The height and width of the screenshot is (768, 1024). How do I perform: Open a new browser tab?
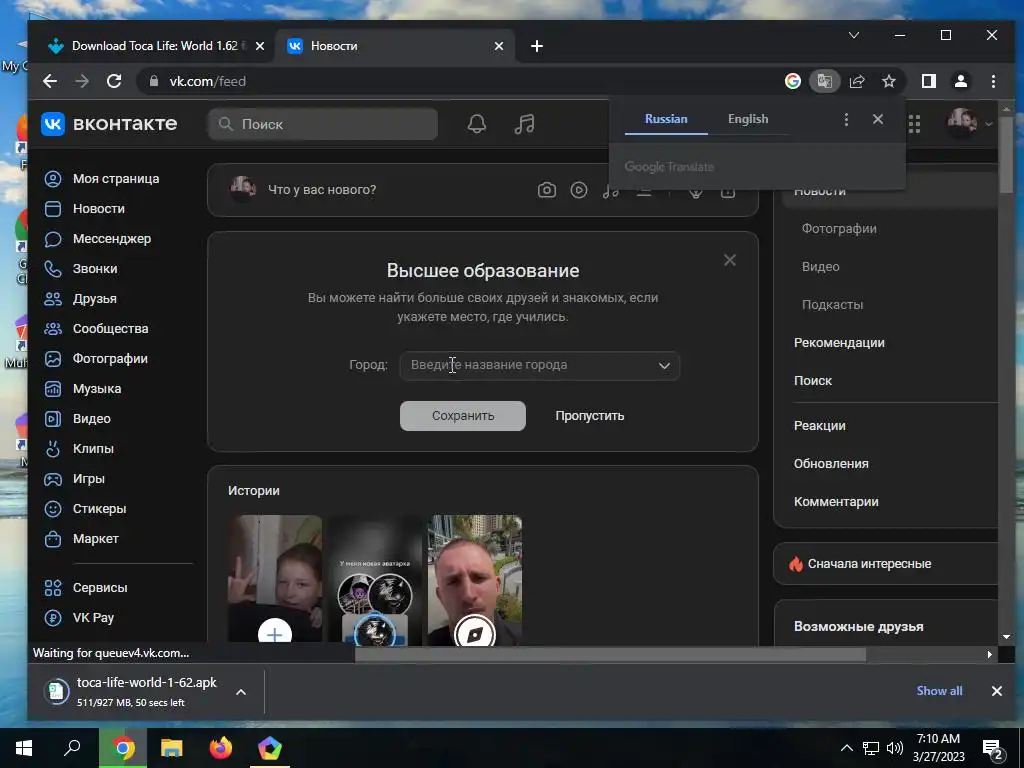tap(537, 46)
